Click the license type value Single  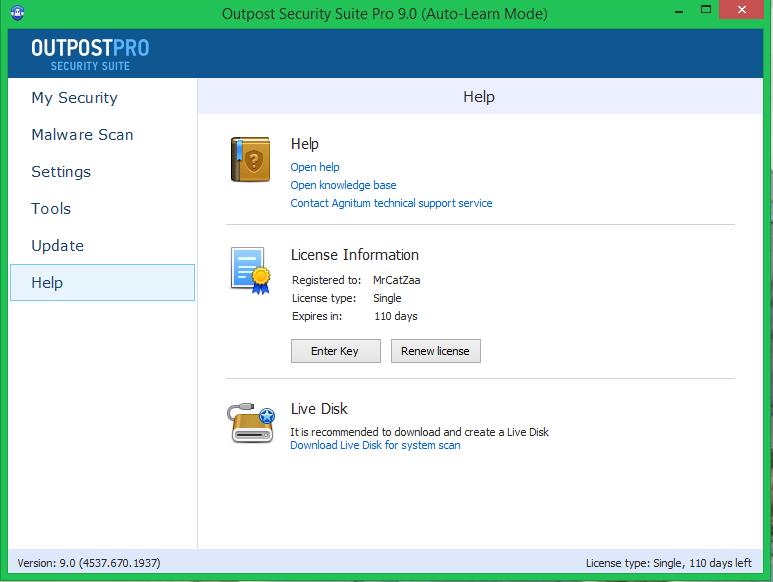(387, 298)
